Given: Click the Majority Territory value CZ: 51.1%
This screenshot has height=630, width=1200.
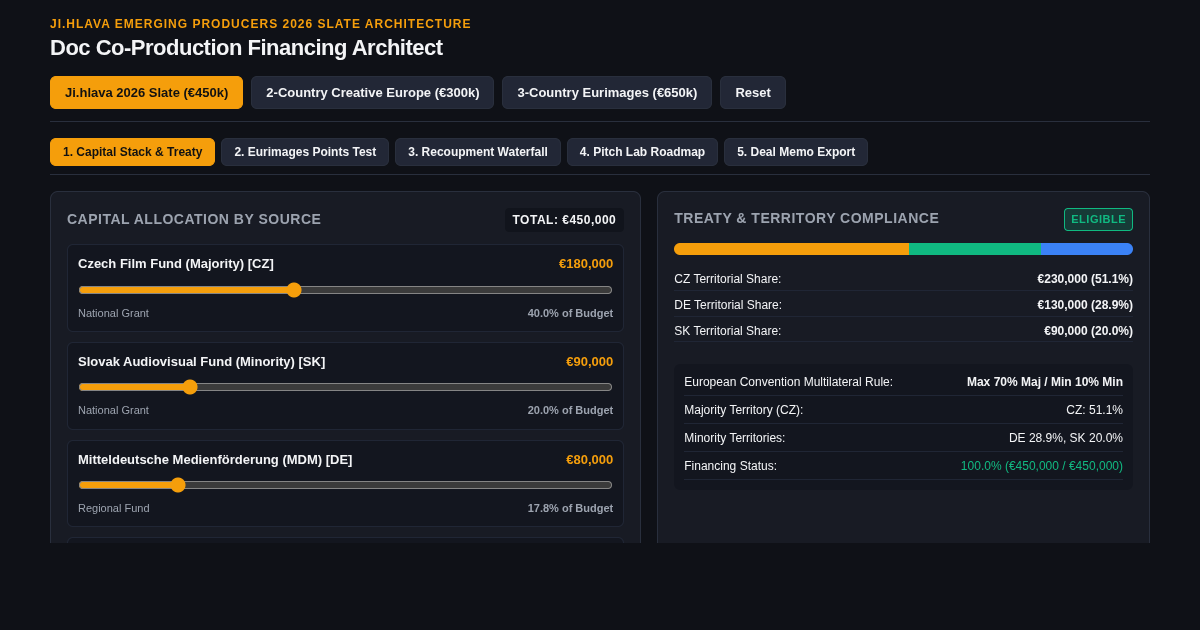Looking at the screenshot, I should (x=1094, y=410).
